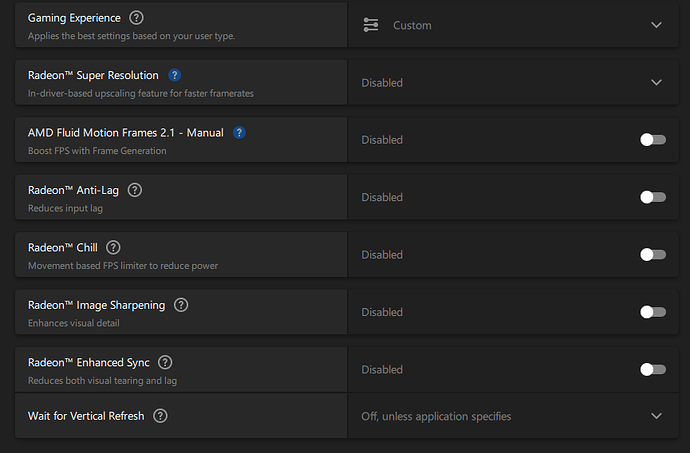This screenshot has height=453, width=690.
Task: Click the Radeon Chill help icon
Action: click(x=113, y=247)
